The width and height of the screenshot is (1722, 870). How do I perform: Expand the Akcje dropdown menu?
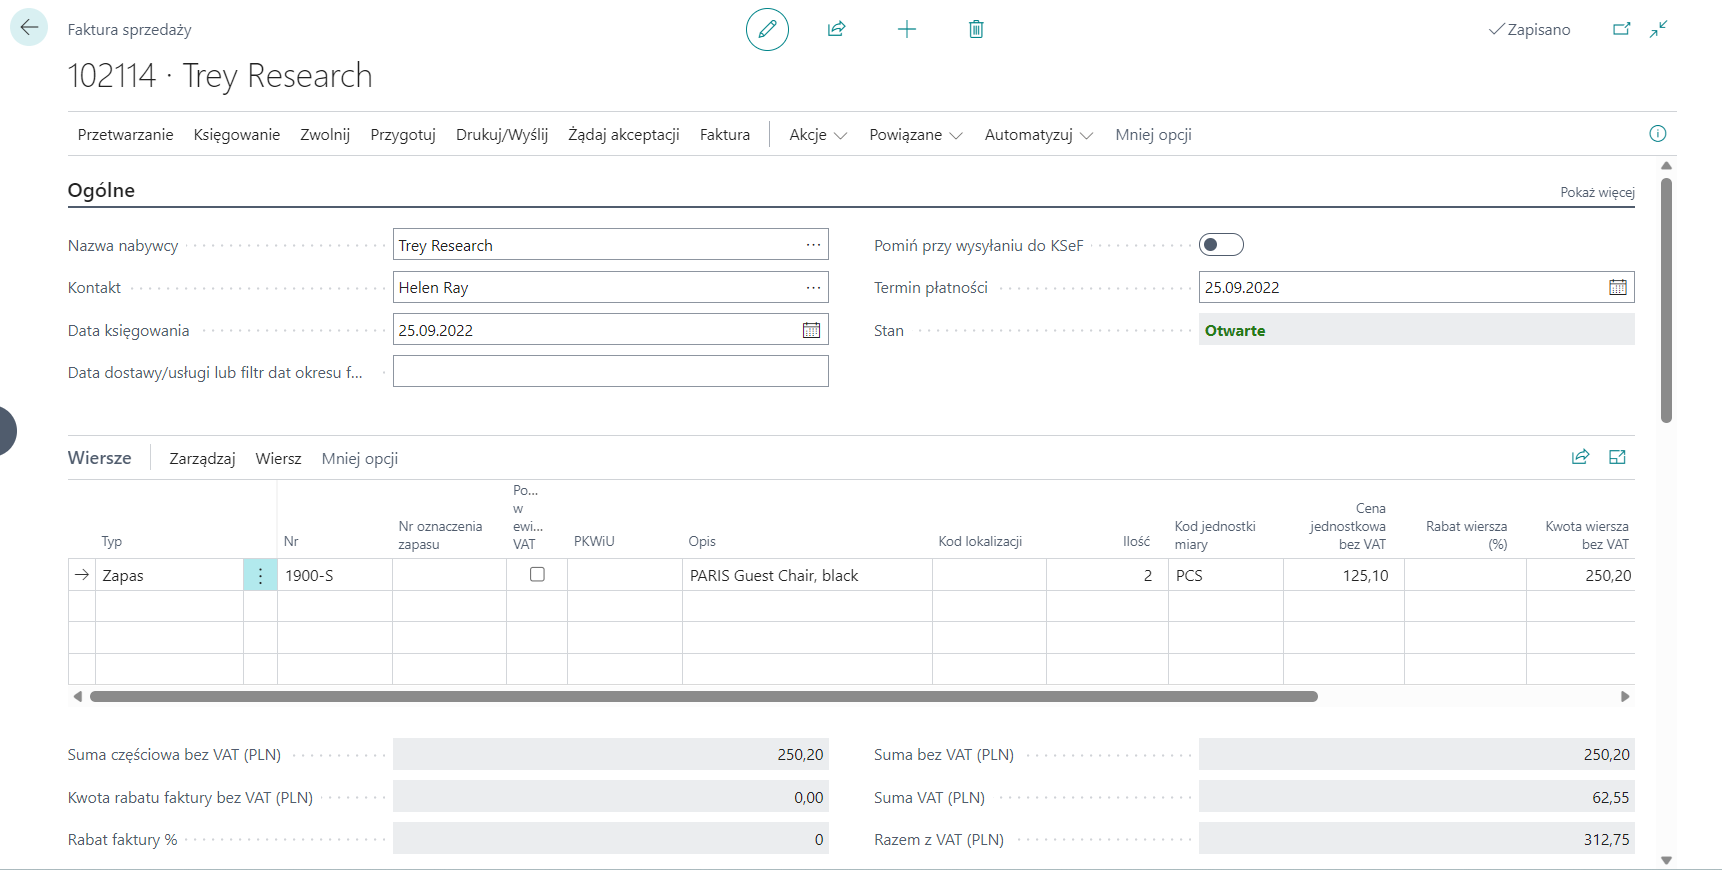coord(818,135)
